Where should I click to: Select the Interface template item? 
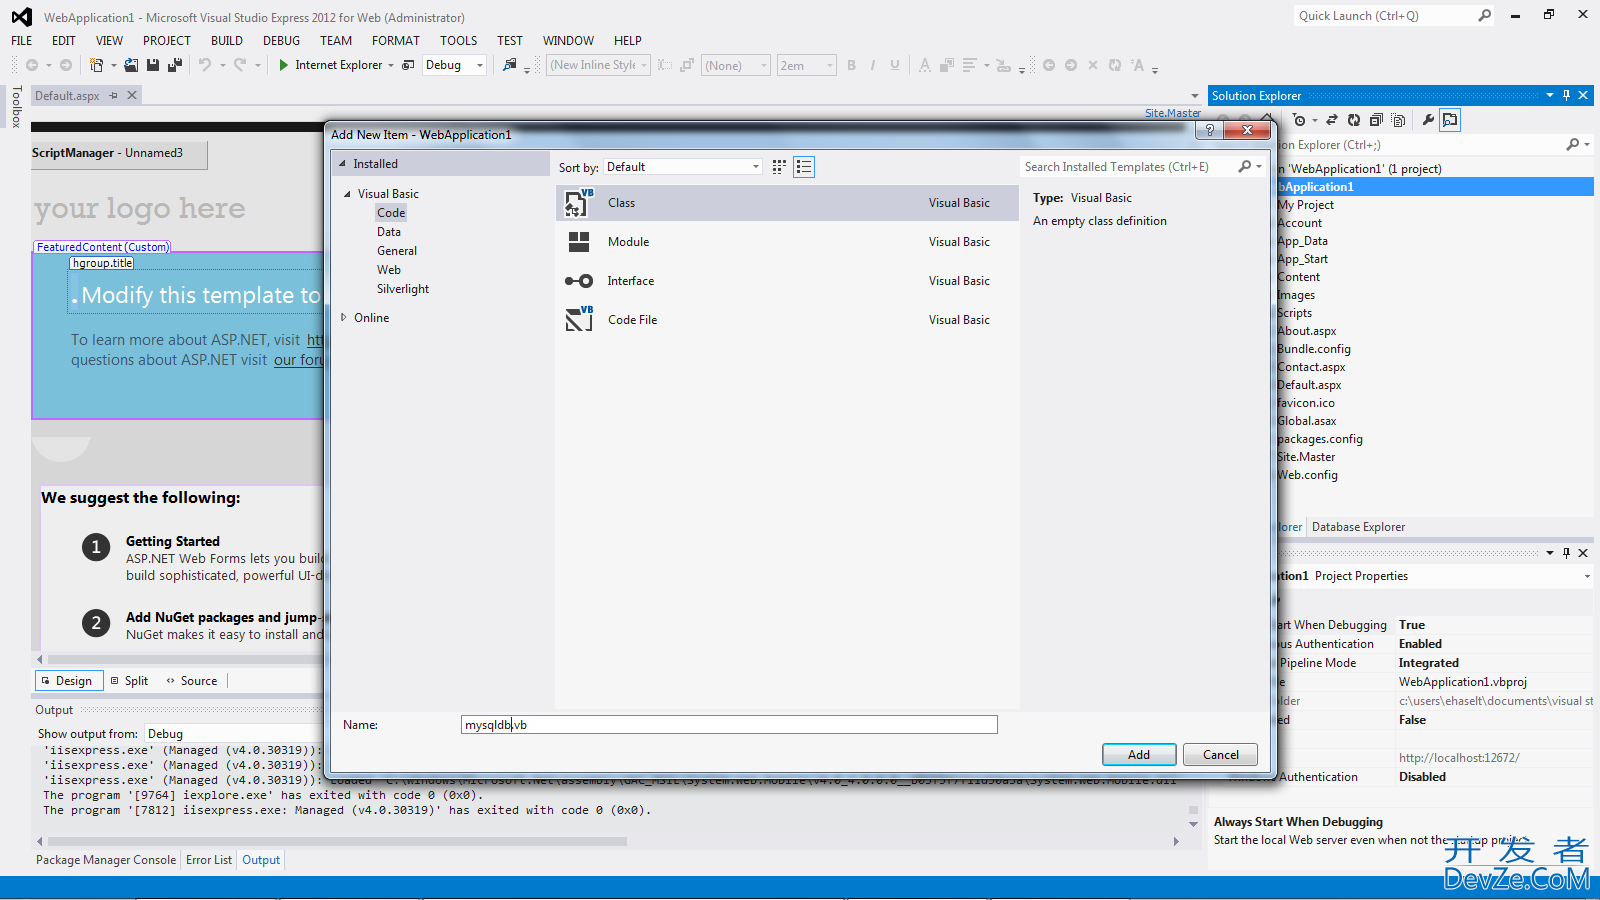(x=787, y=281)
